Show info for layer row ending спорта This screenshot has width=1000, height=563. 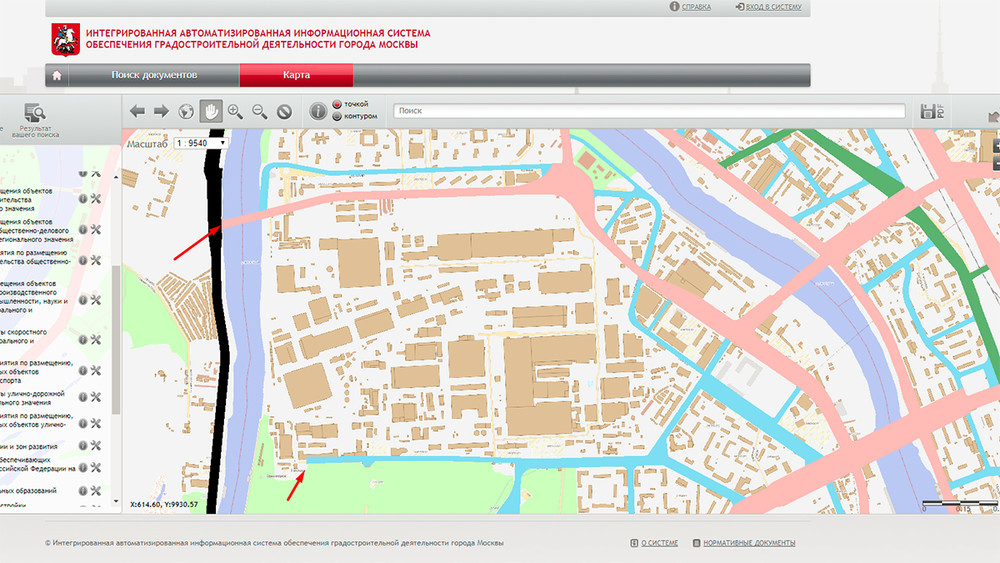83,370
